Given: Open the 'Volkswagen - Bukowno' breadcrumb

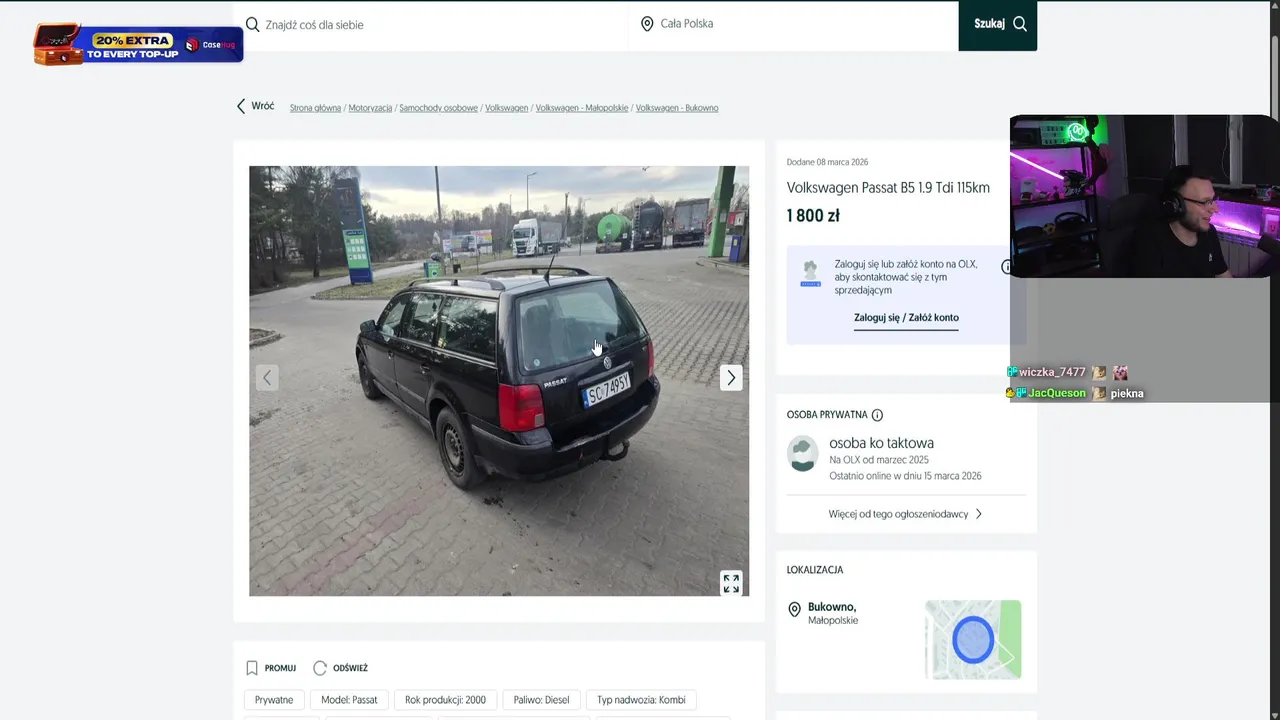Looking at the screenshot, I should (x=677, y=108).
